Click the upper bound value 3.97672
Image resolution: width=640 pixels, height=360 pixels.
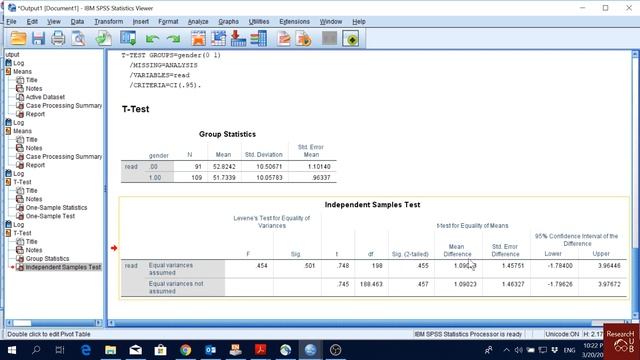(609, 284)
